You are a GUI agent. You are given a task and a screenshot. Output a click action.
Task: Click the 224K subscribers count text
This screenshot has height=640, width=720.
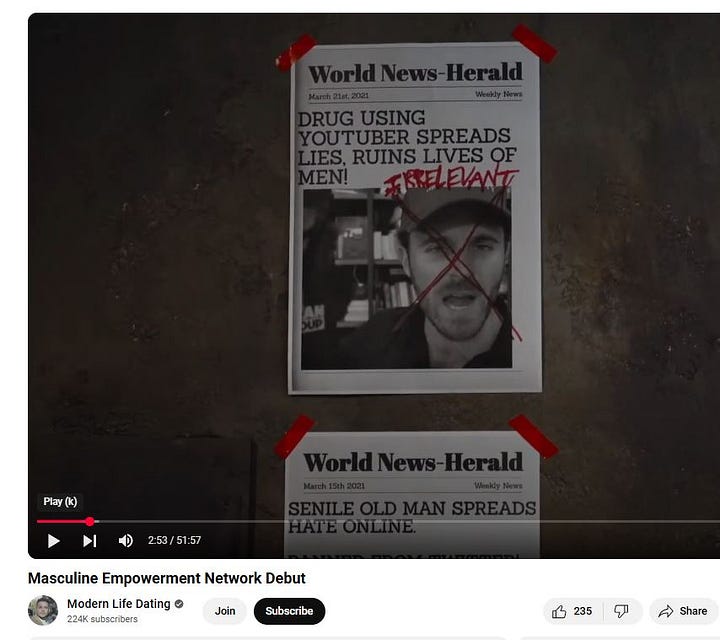102,619
